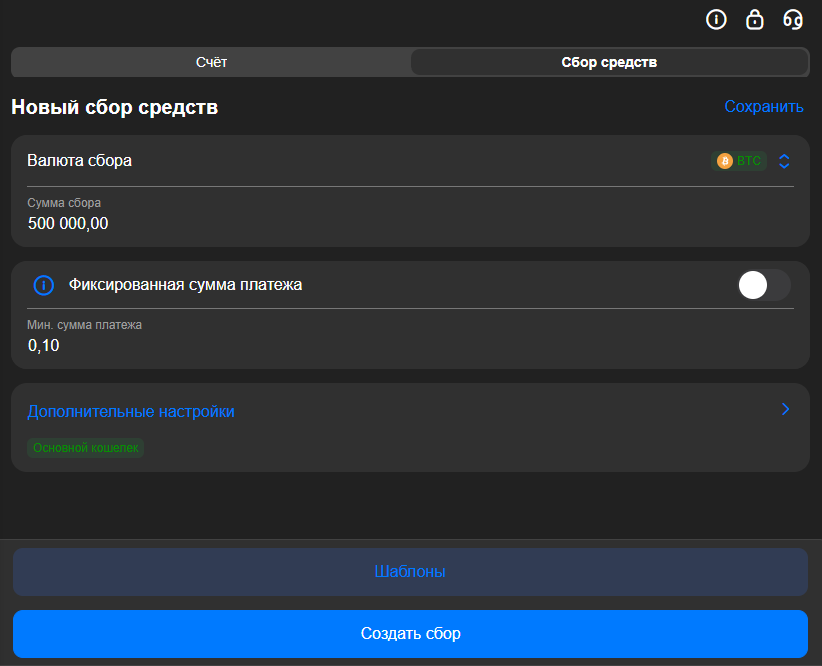Open currency selector up-down arrows
822x666 pixels.
pyautogui.click(x=784, y=161)
